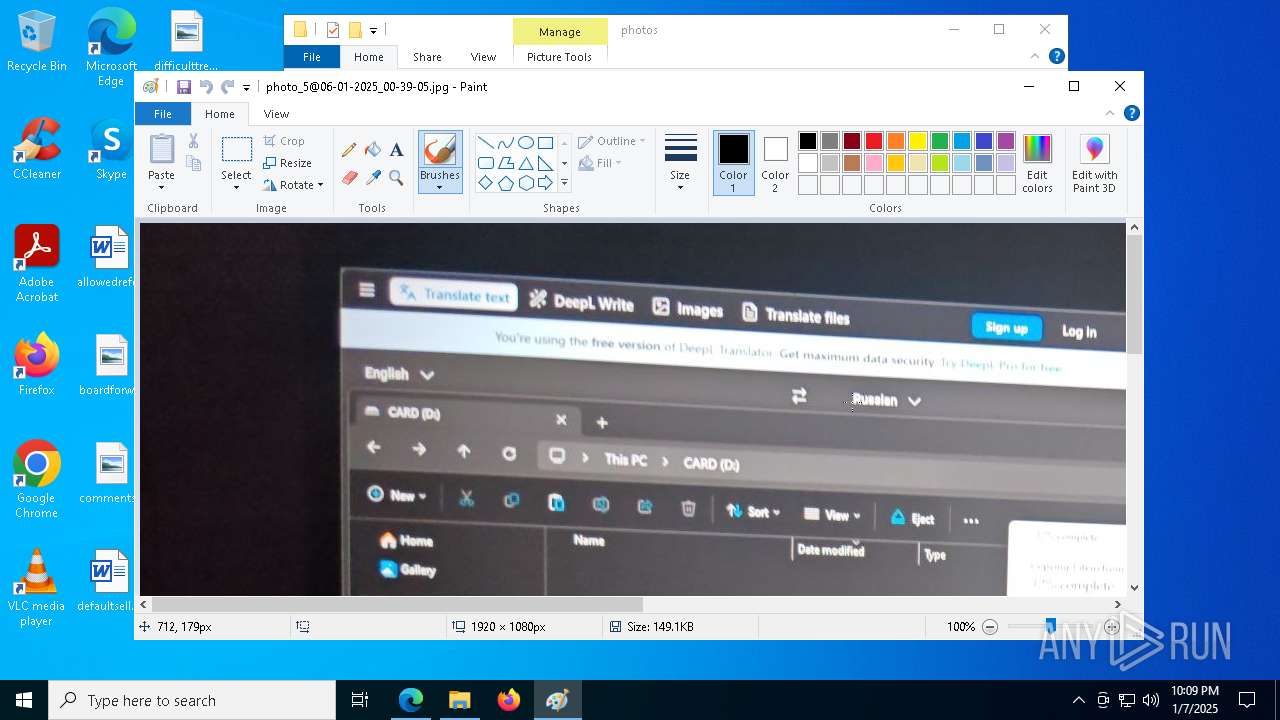Image resolution: width=1280 pixels, height=720 pixels.
Task: Click the Copy icon in Clipboard
Action: pyautogui.click(x=194, y=163)
